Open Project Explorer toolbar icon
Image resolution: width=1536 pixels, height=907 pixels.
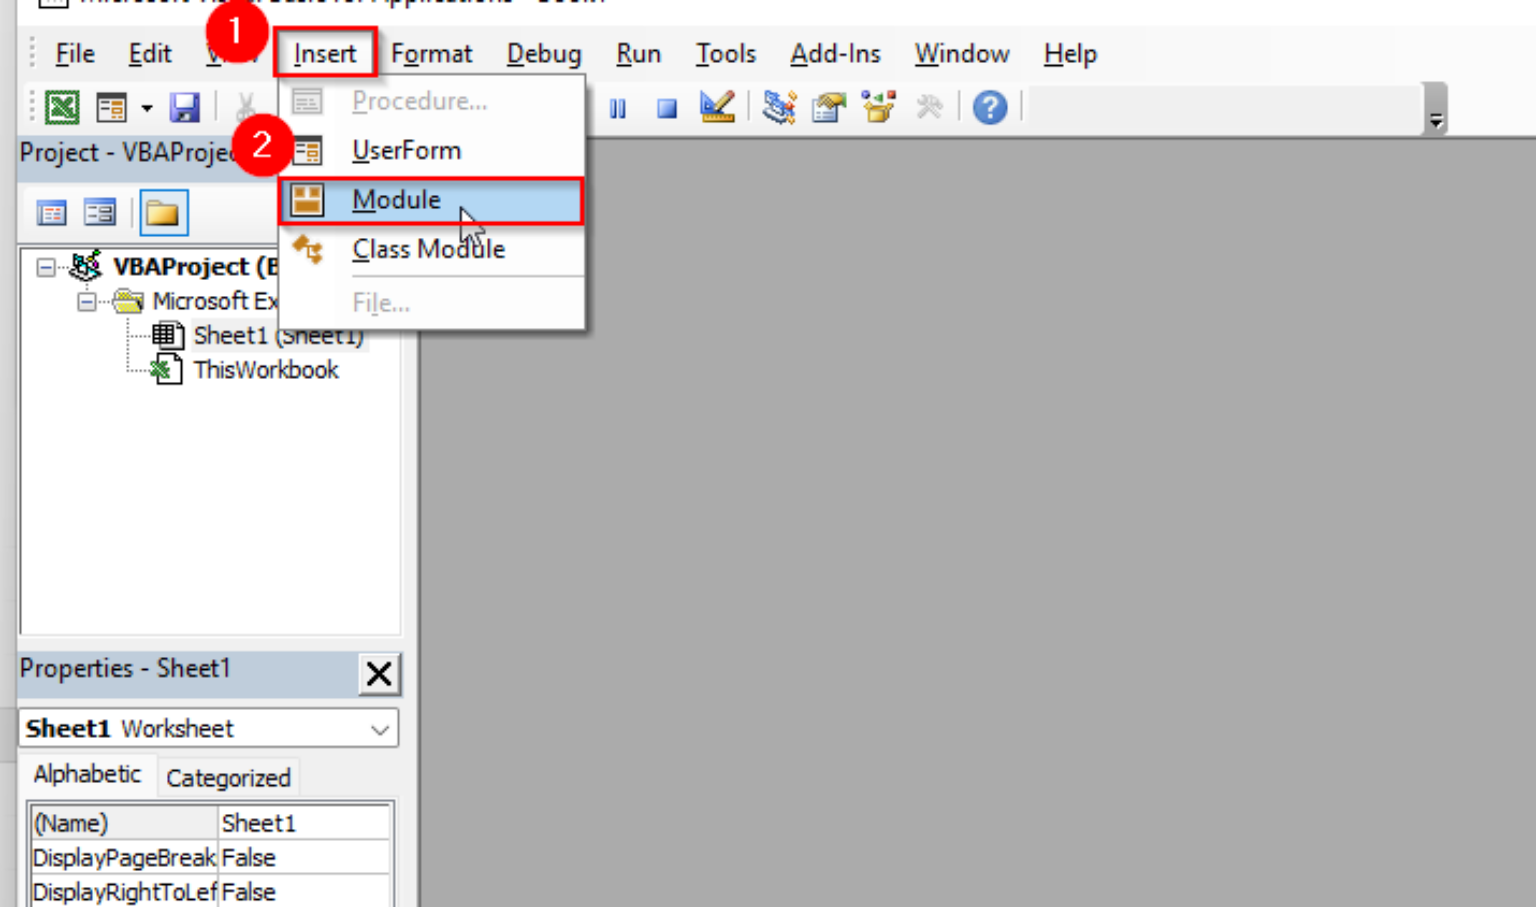[x=779, y=106]
